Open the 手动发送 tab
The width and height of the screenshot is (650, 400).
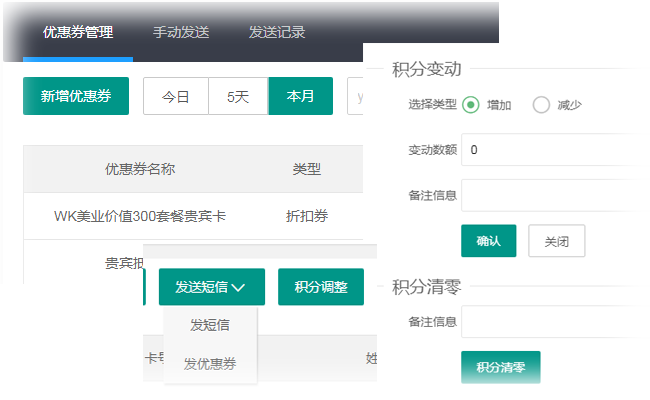point(181,32)
